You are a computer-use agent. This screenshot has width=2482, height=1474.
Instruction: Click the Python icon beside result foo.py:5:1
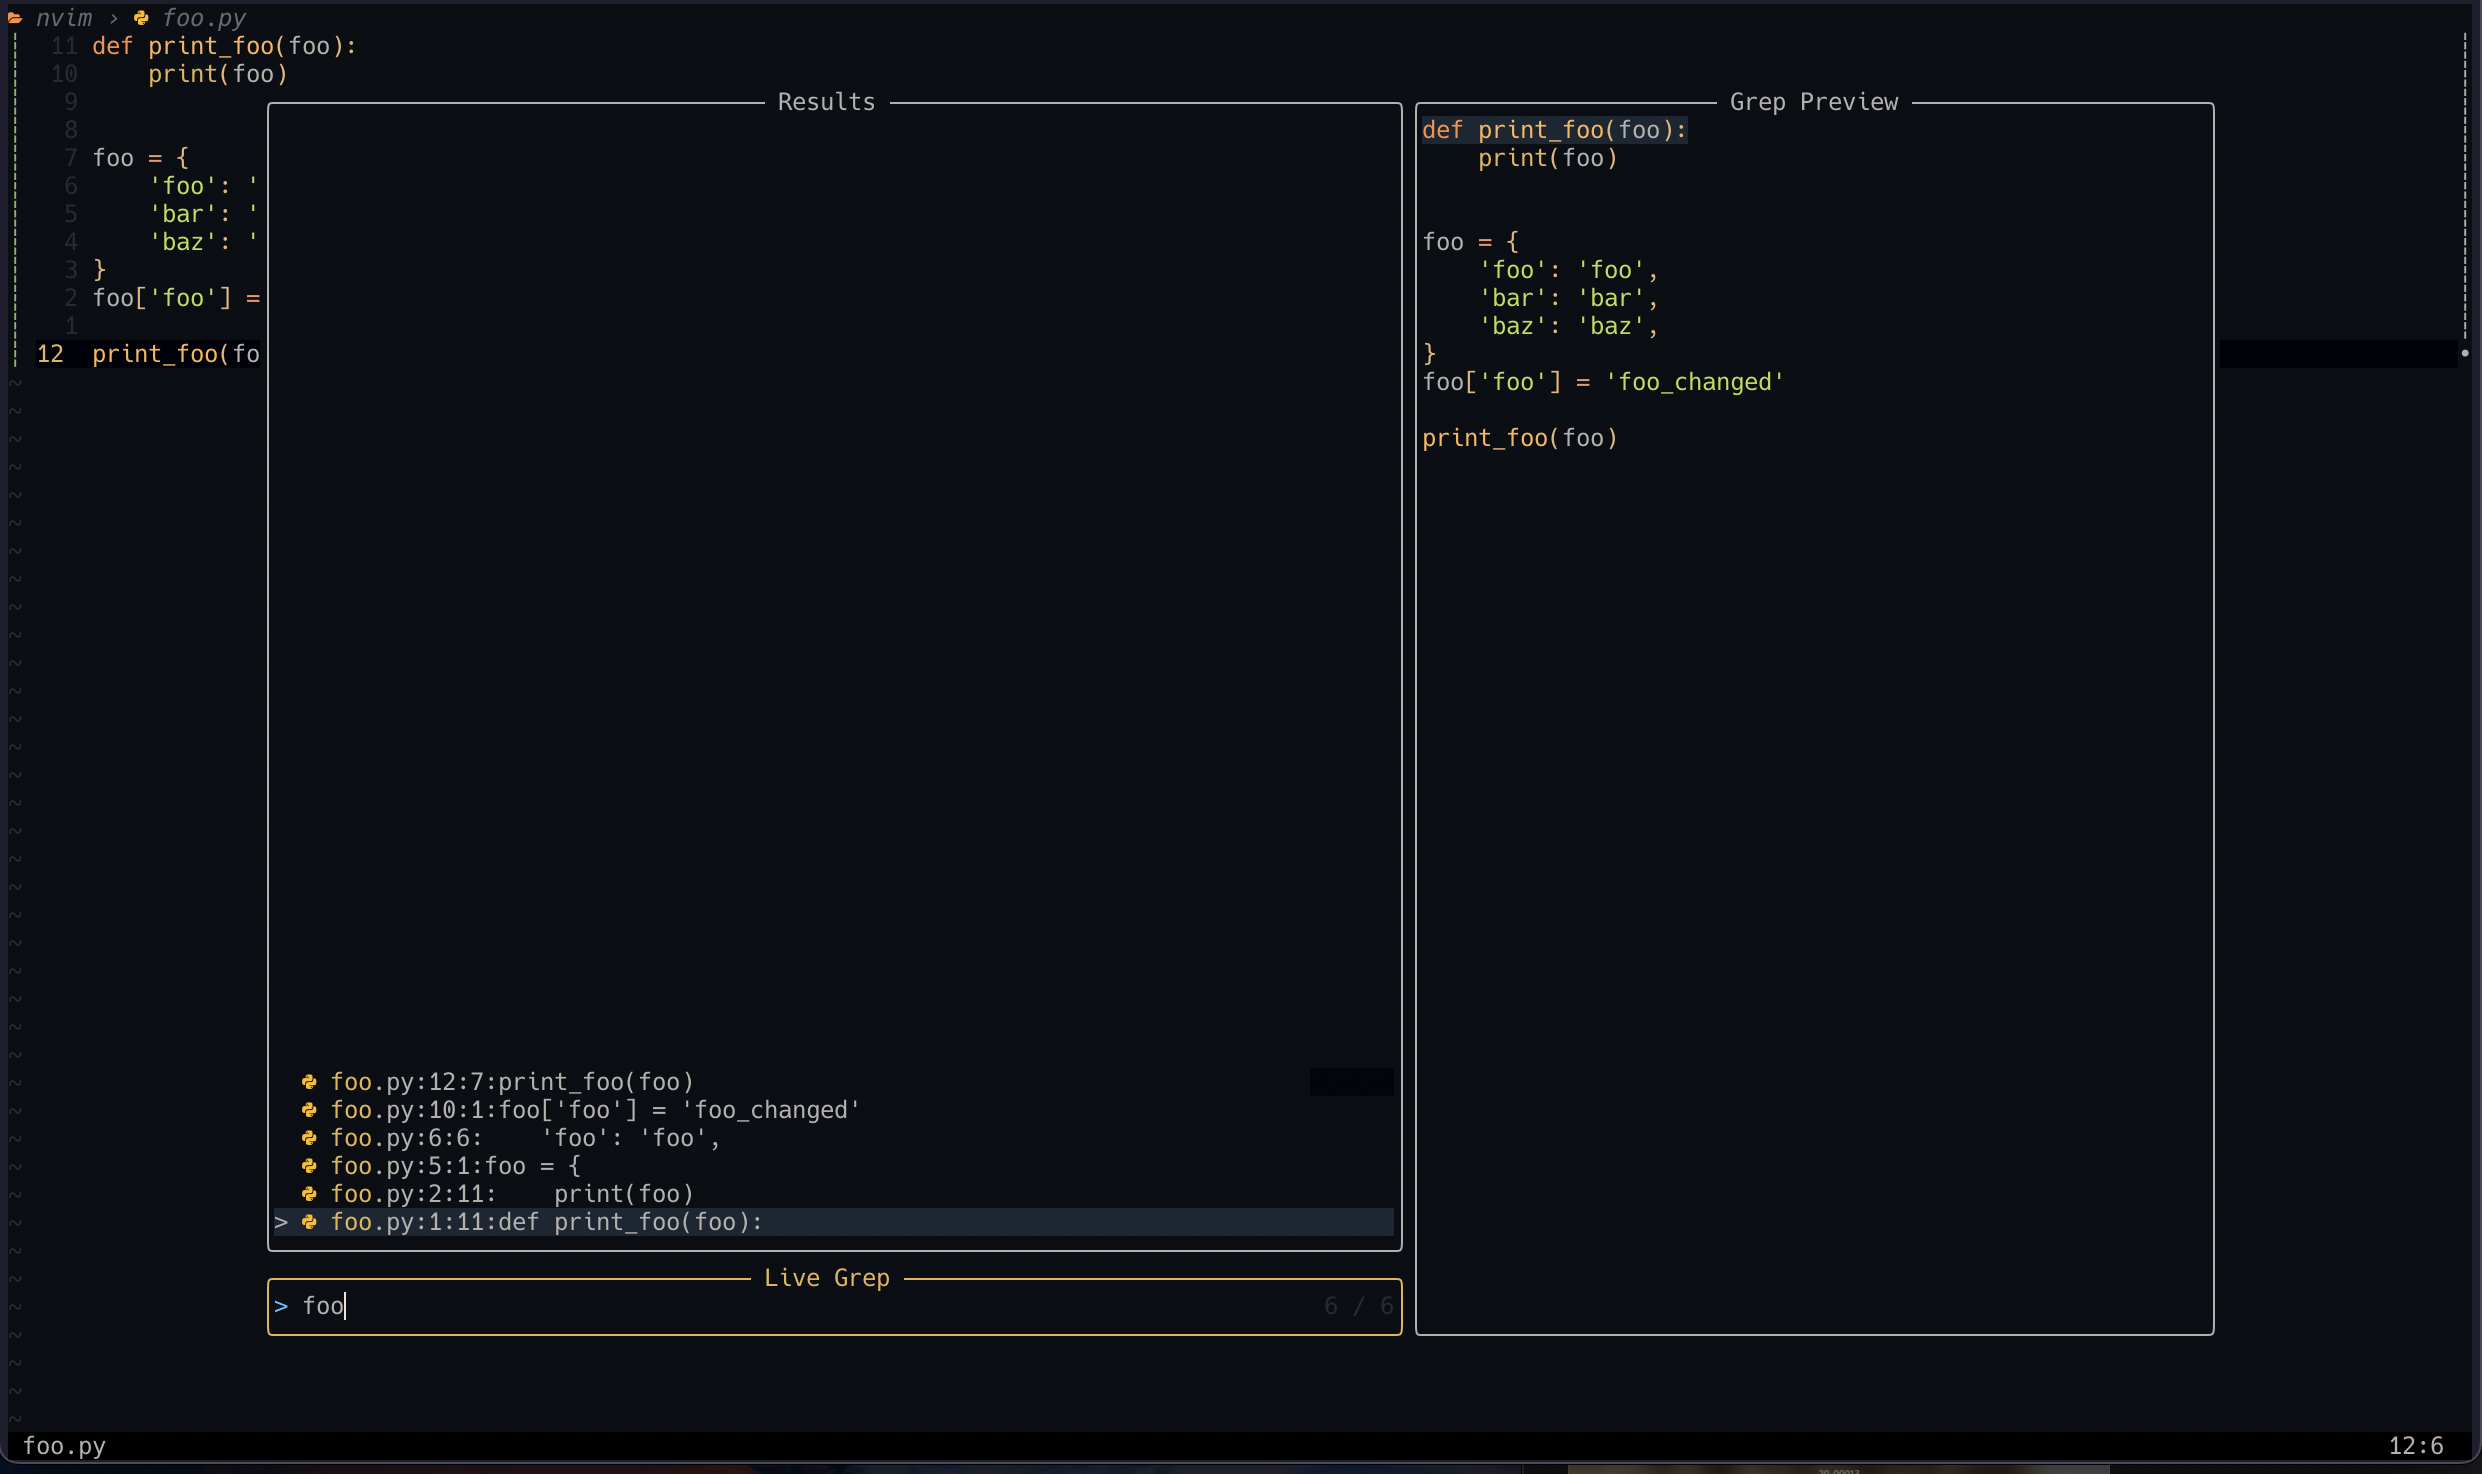311,1166
